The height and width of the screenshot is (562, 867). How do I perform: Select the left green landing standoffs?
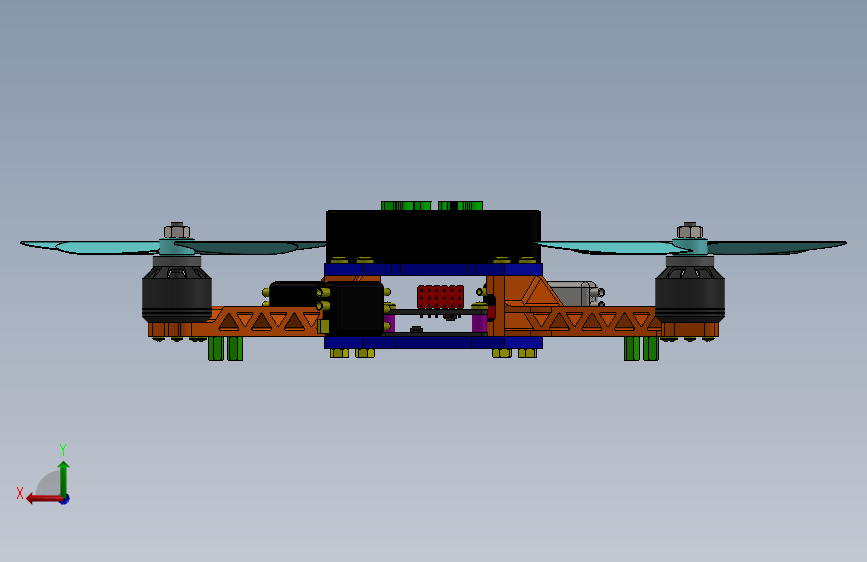pyautogui.click(x=225, y=348)
